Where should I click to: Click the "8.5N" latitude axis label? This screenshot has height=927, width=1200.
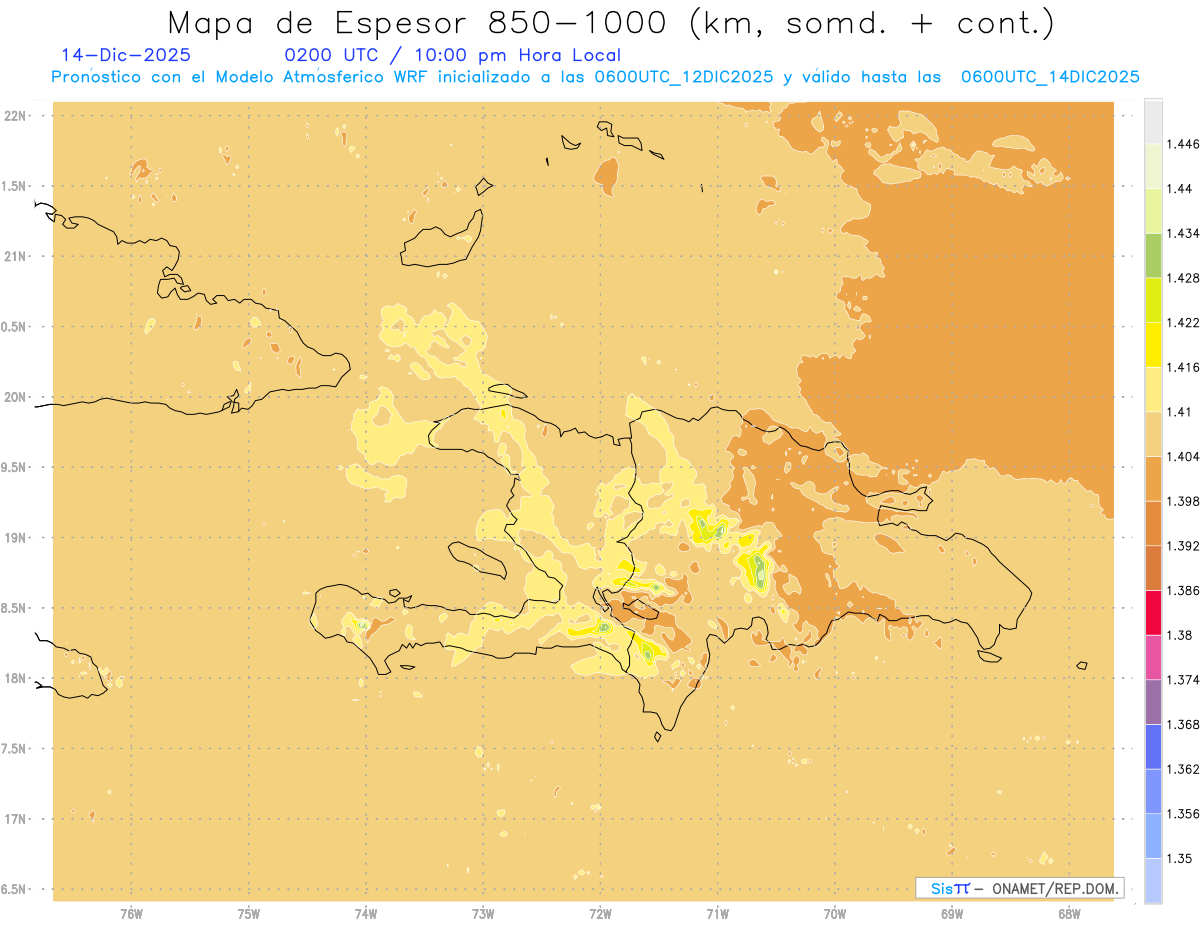15,608
